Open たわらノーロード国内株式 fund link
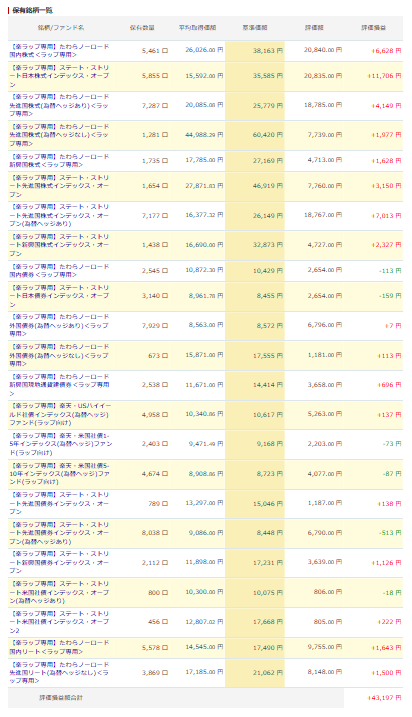 pyautogui.click(x=59, y=50)
